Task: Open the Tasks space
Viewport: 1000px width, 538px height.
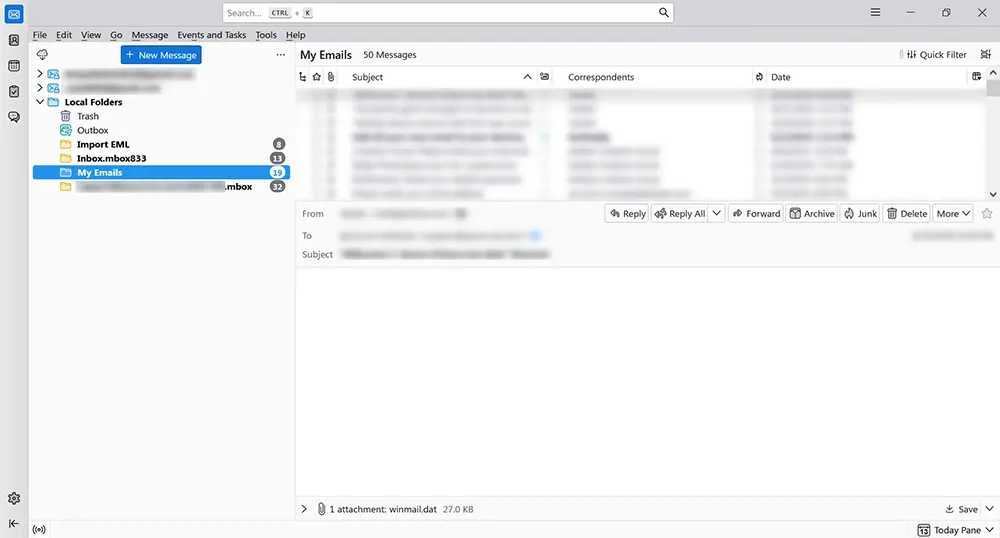Action: 14,91
